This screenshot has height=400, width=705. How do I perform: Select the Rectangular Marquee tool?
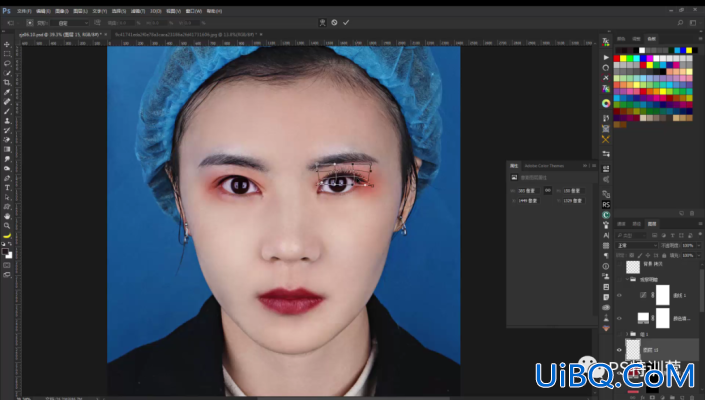(x=7, y=54)
